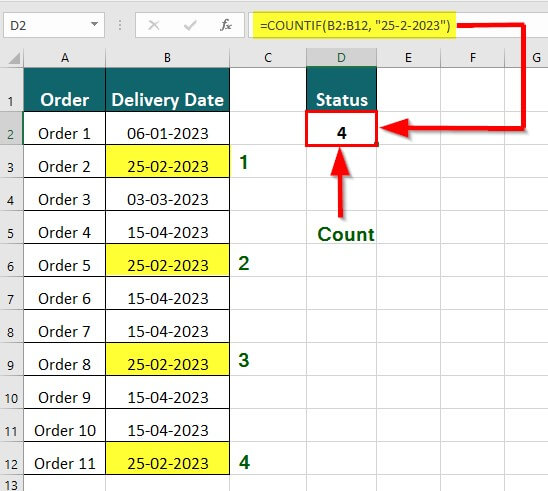Select column A header
The width and height of the screenshot is (548, 491).
tap(64, 58)
